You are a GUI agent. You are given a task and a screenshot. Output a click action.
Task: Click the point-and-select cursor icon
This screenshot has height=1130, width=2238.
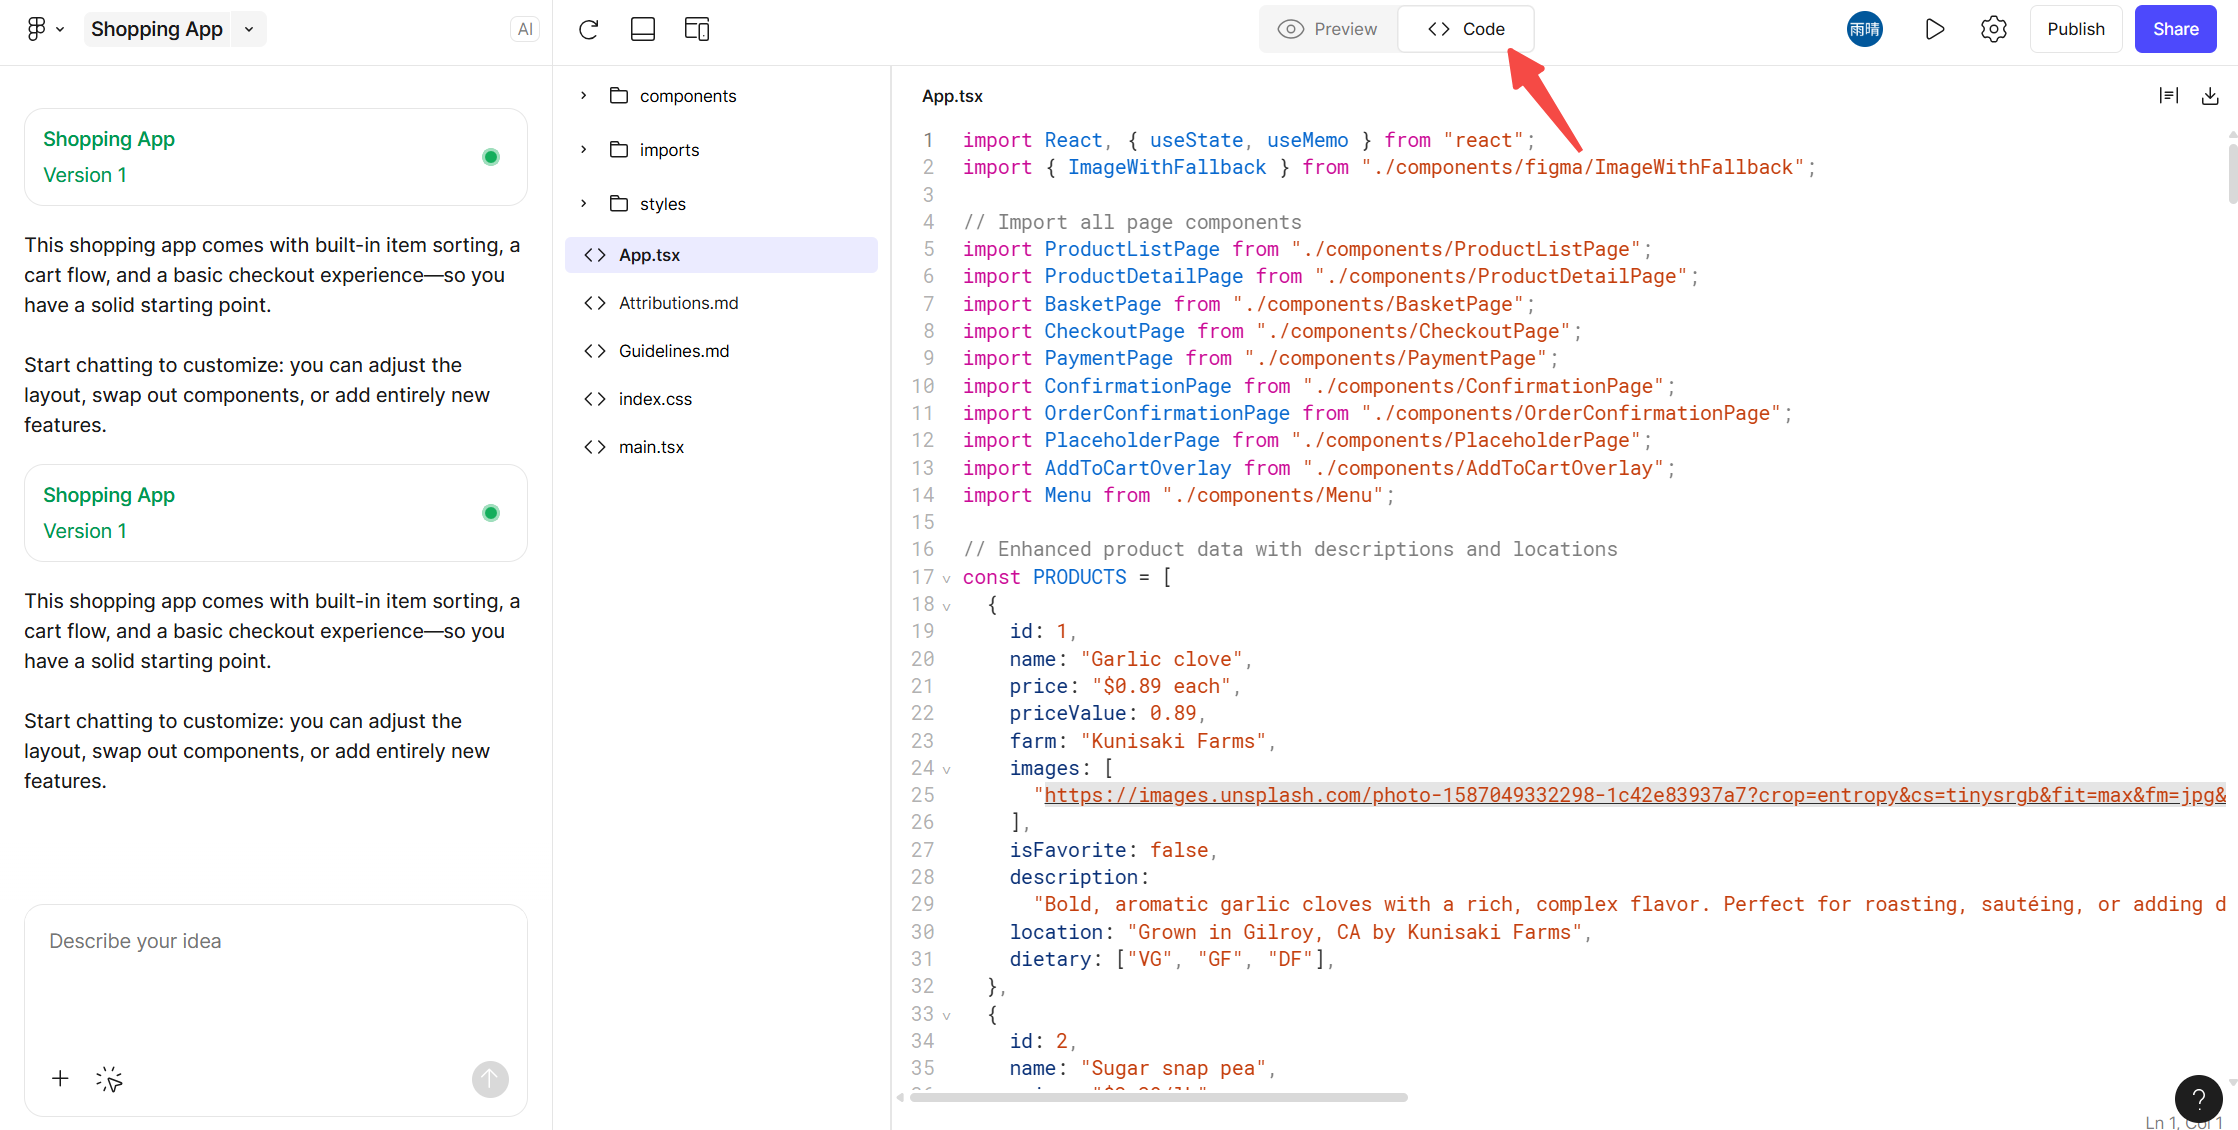click(x=109, y=1079)
